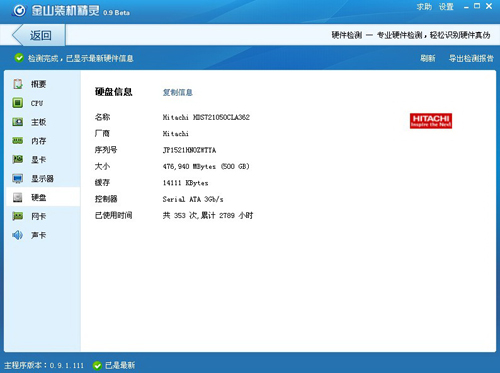Click the cache value 14111 KBytes
The height and width of the screenshot is (373, 500).
(185, 183)
